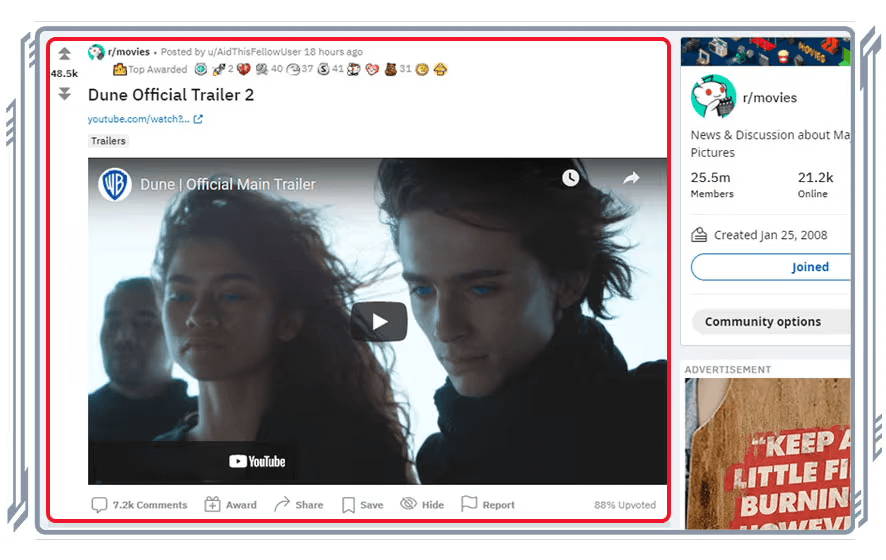Click the gold coin award icon
886x560 pixels.
pyautogui.click(x=422, y=70)
